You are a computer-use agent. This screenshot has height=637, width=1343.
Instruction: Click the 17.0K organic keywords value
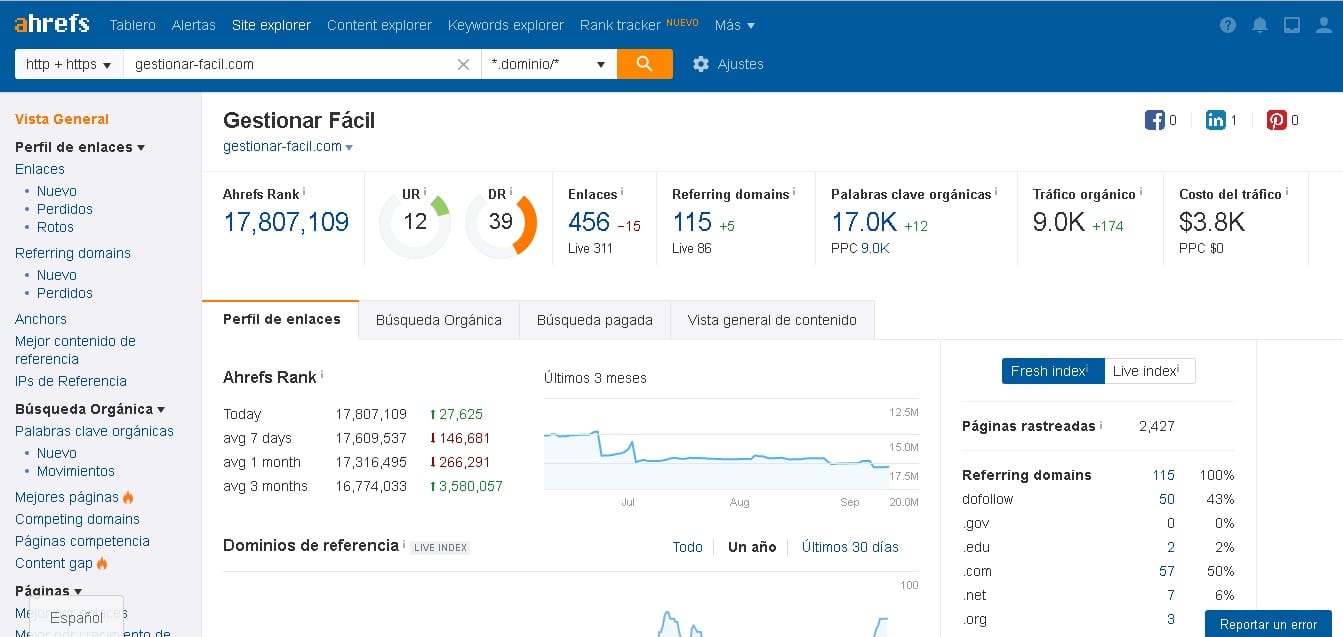(x=864, y=222)
